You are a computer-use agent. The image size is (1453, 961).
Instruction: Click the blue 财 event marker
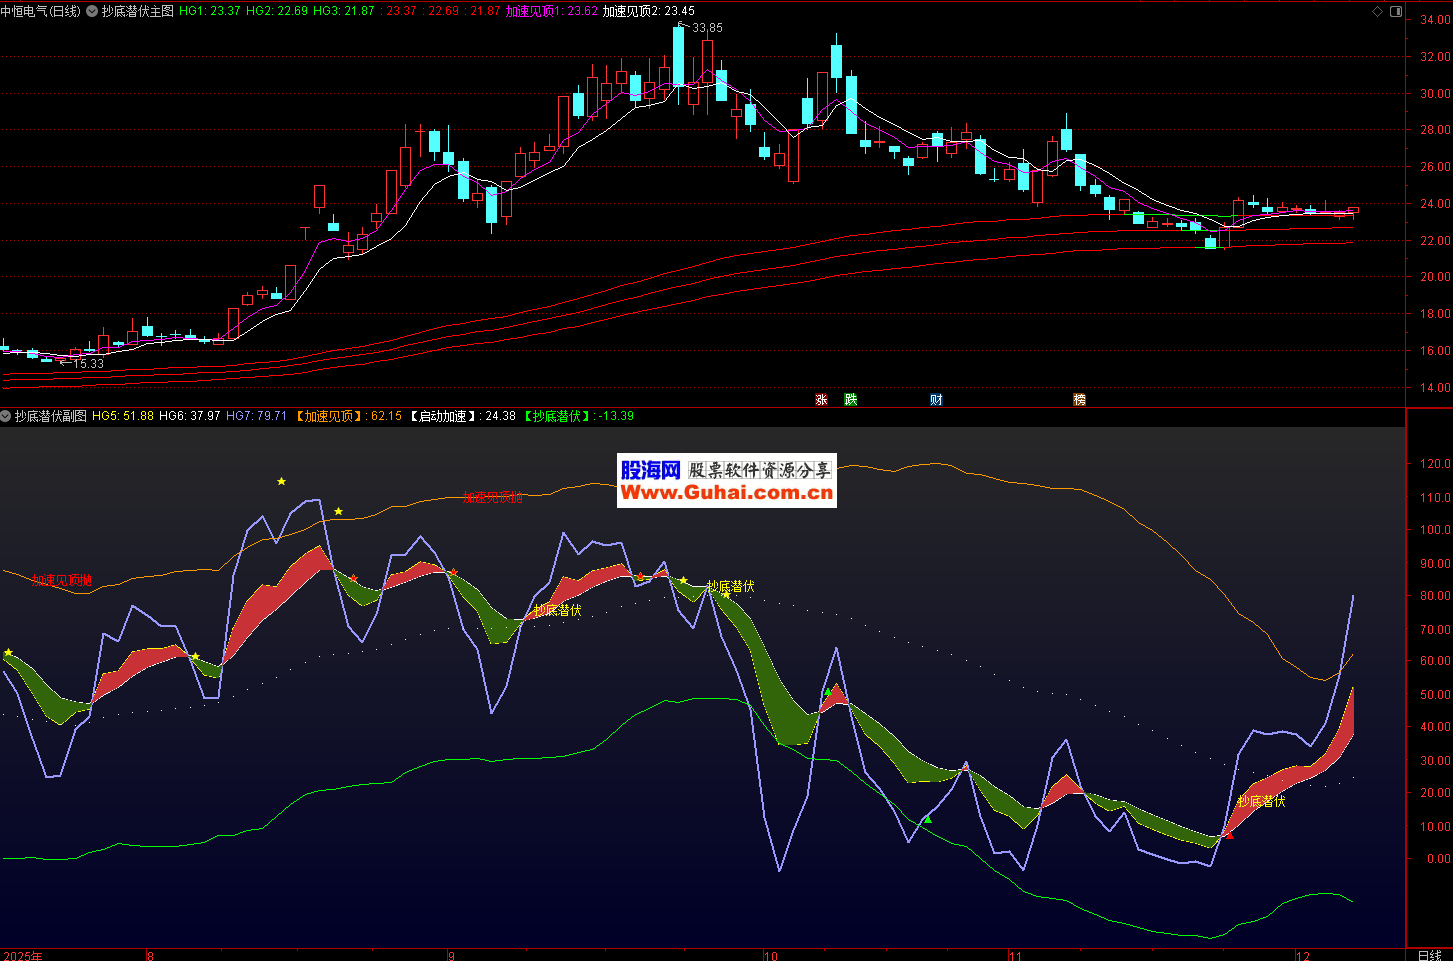coord(936,400)
